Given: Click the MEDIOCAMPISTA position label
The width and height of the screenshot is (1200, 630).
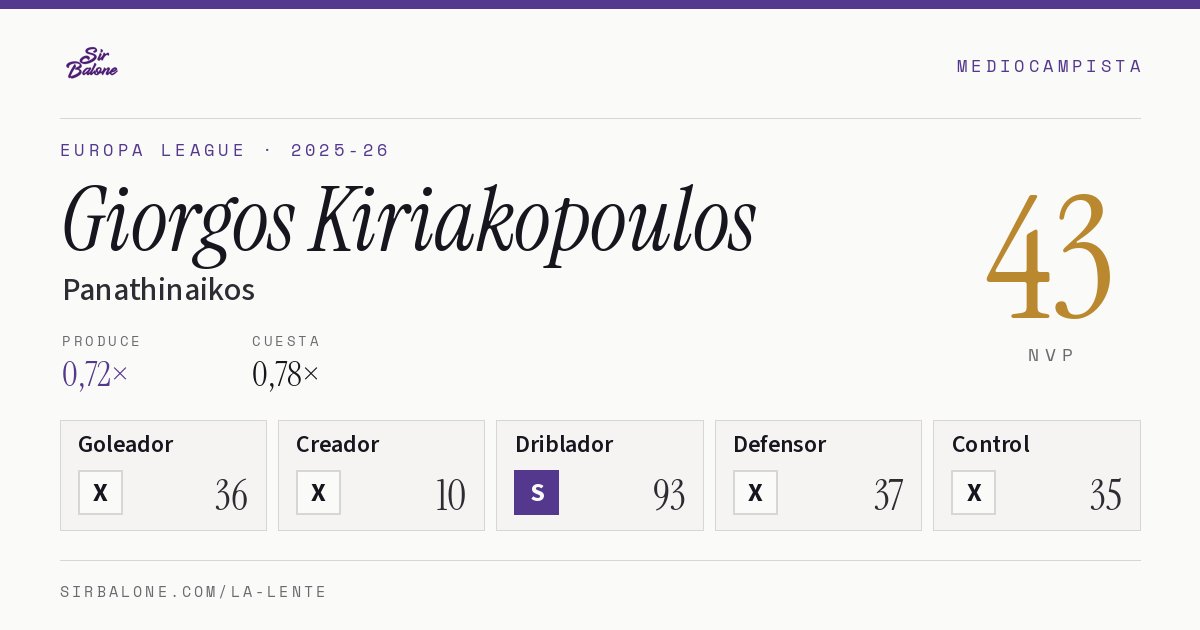Looking at the screenshot, I should point(1049,66).
